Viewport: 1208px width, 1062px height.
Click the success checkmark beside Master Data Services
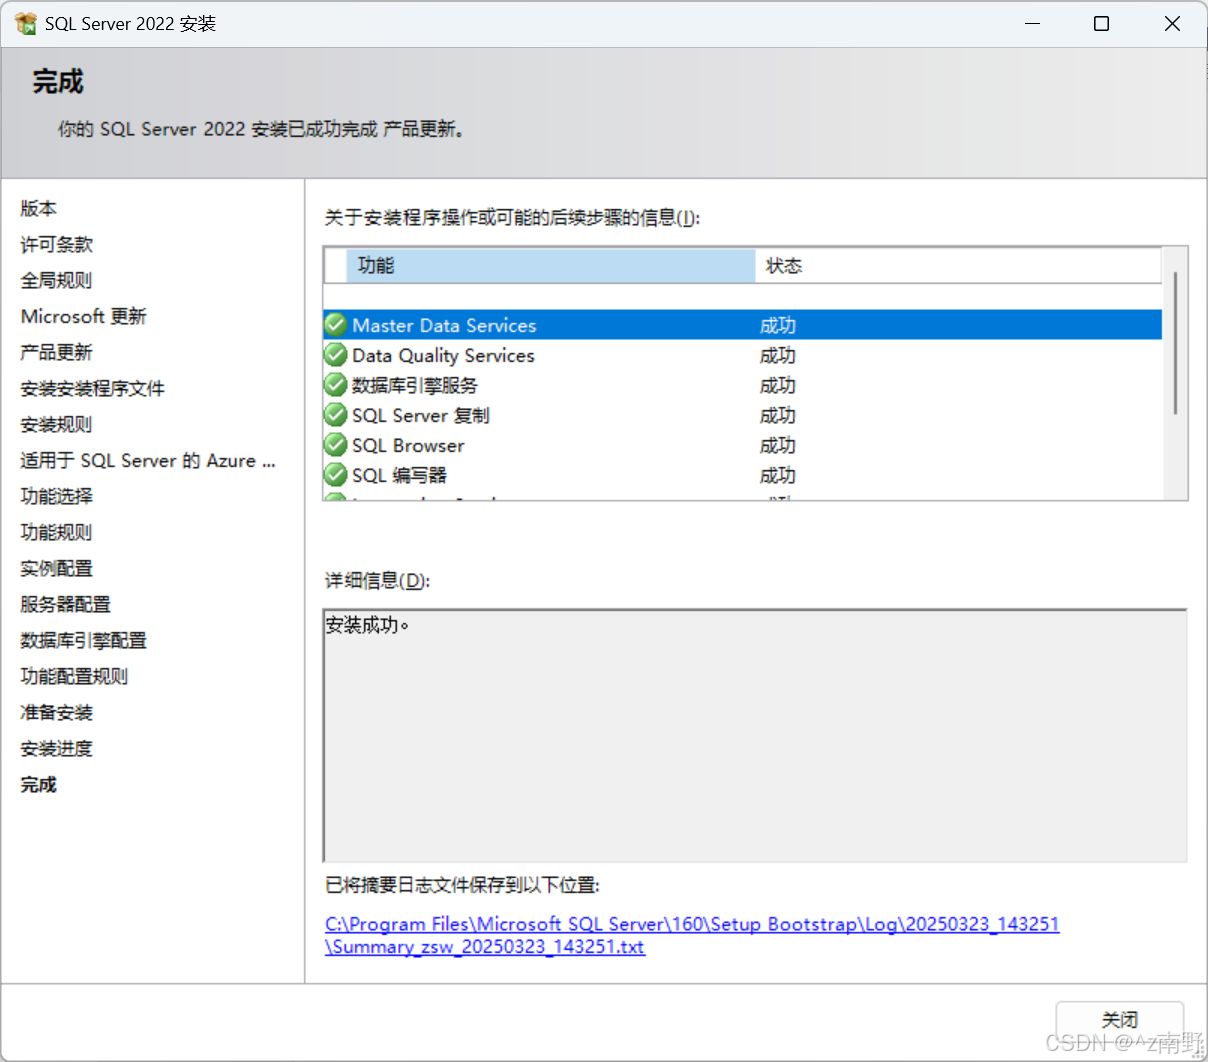[335, 324]
